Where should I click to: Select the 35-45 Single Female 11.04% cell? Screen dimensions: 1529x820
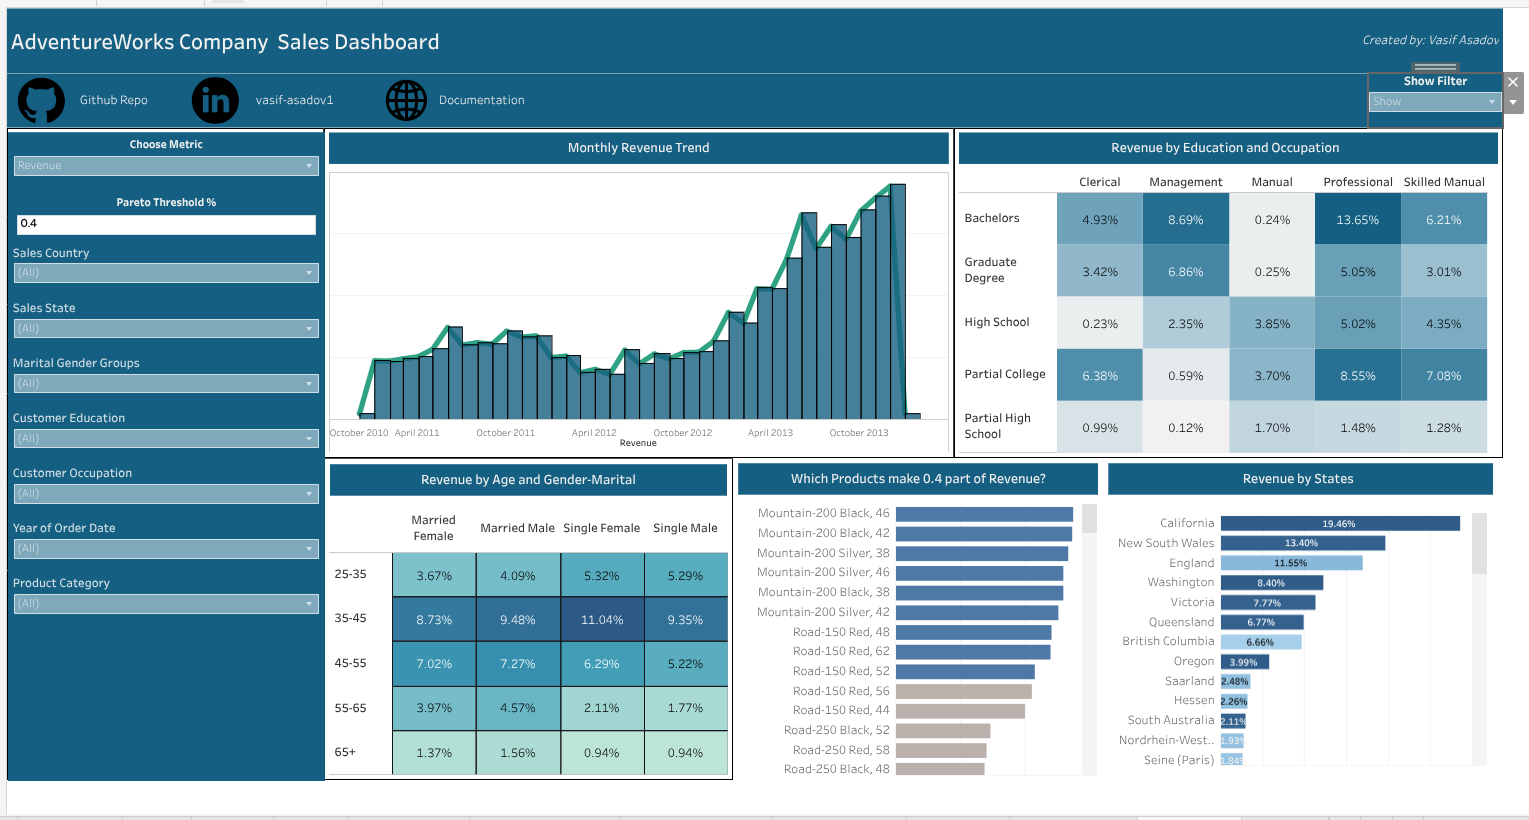[x=602, y=619]
